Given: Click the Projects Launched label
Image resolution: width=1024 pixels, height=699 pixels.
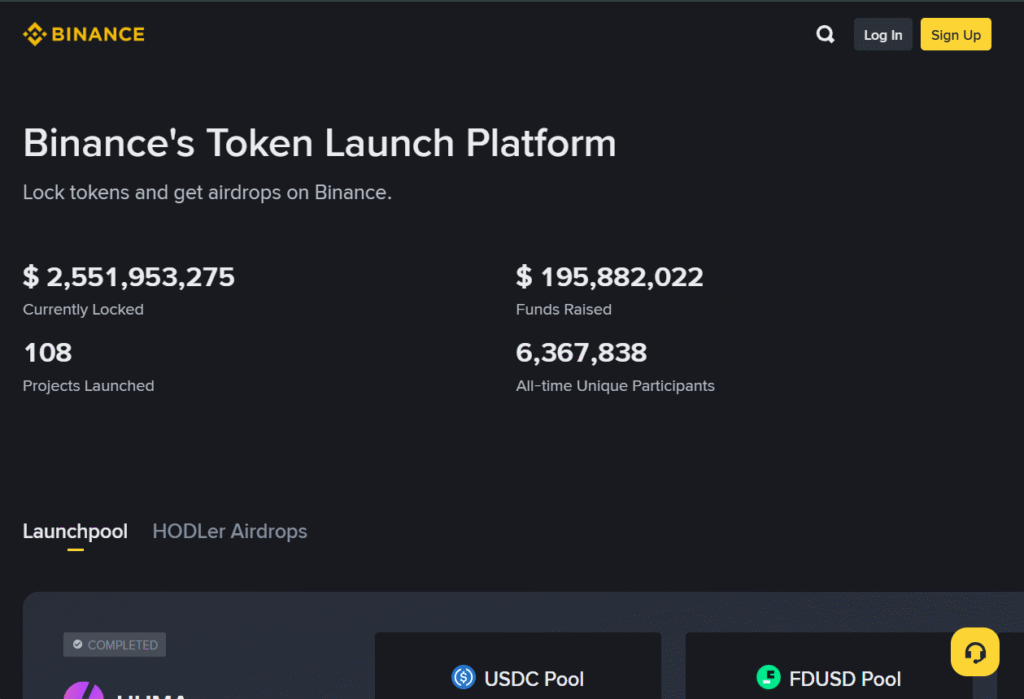Looking at the screenshot, I should [x=88, y=386].
